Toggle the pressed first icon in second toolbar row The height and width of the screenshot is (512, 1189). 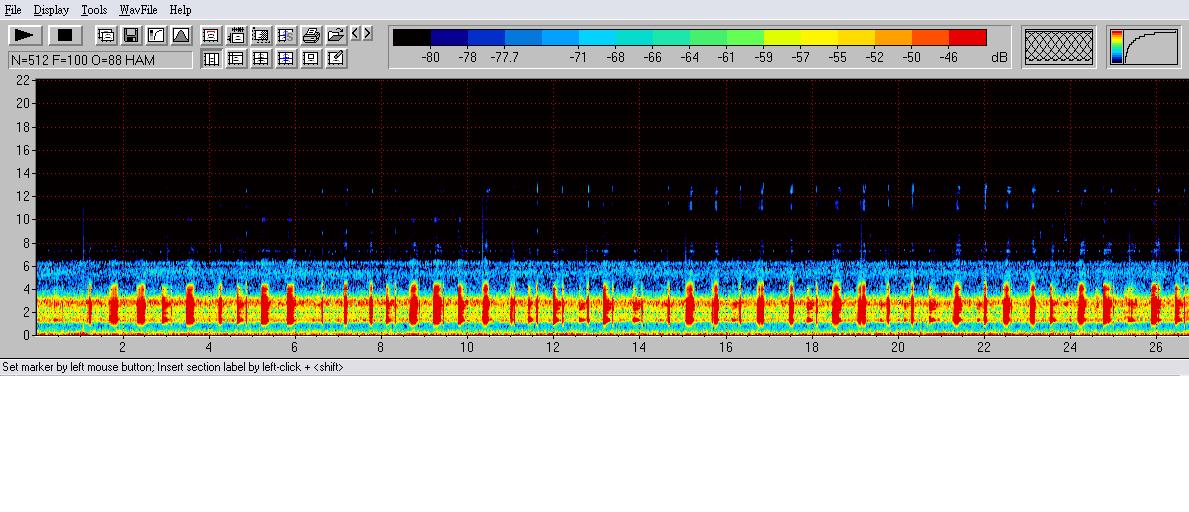[x=211, y=59]
